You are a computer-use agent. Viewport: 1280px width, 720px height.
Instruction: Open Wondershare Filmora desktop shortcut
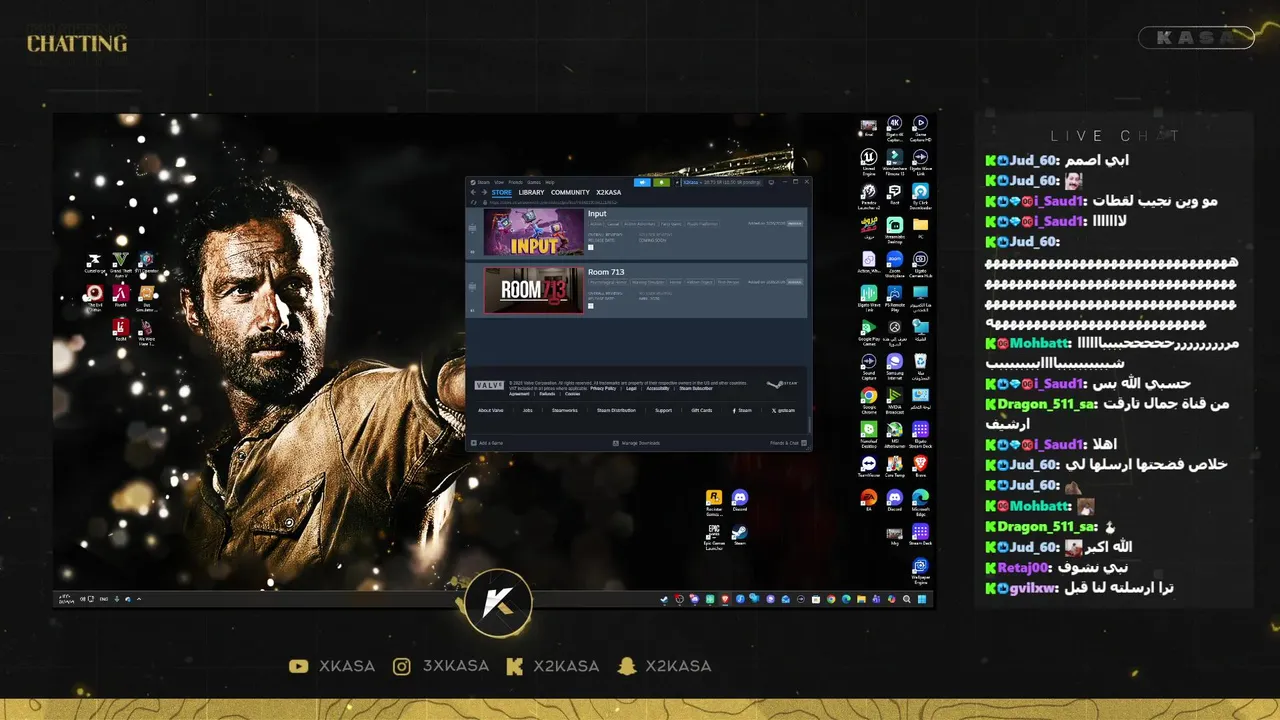[895, 161]
